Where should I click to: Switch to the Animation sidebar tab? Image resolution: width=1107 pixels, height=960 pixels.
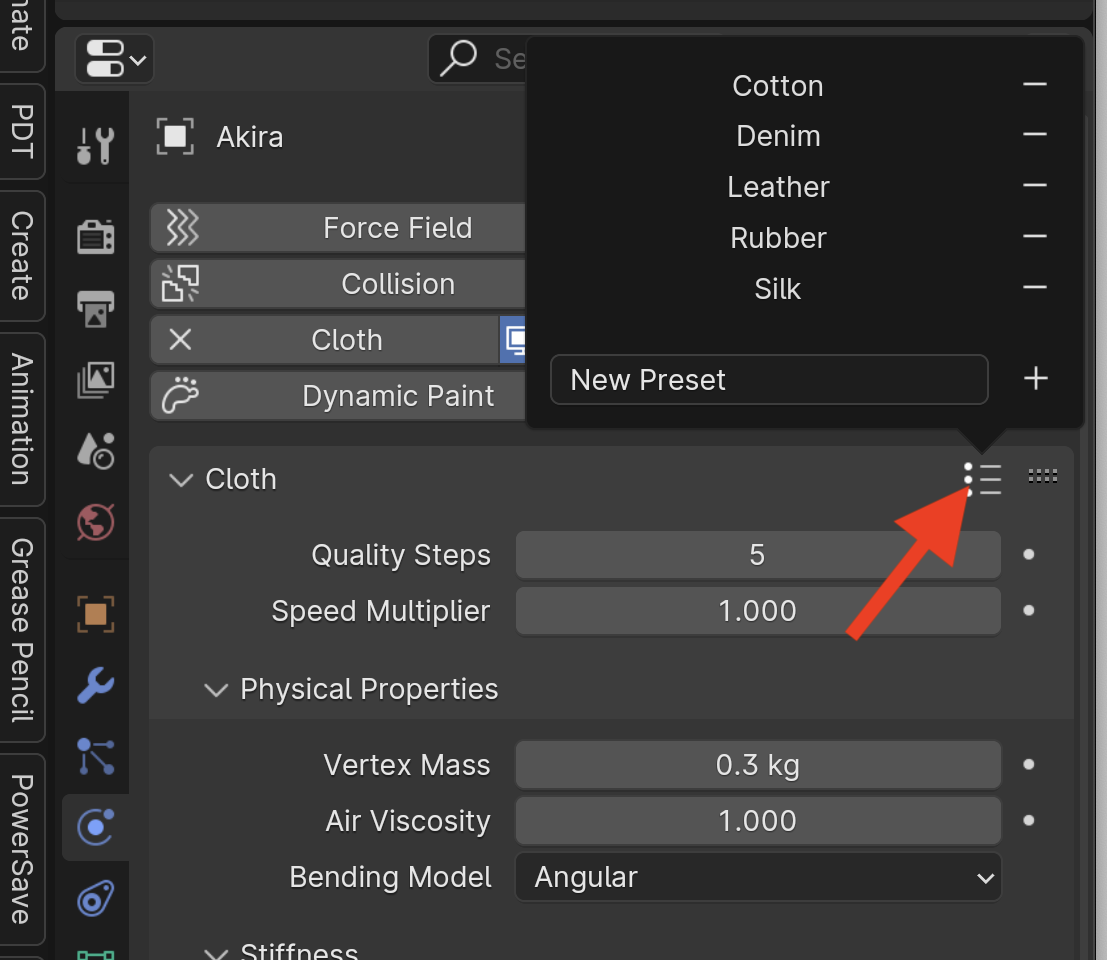22,419
